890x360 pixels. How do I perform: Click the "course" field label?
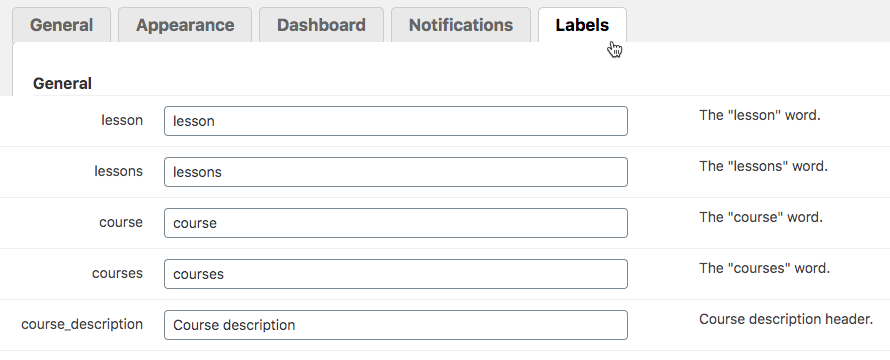point(121,222)
